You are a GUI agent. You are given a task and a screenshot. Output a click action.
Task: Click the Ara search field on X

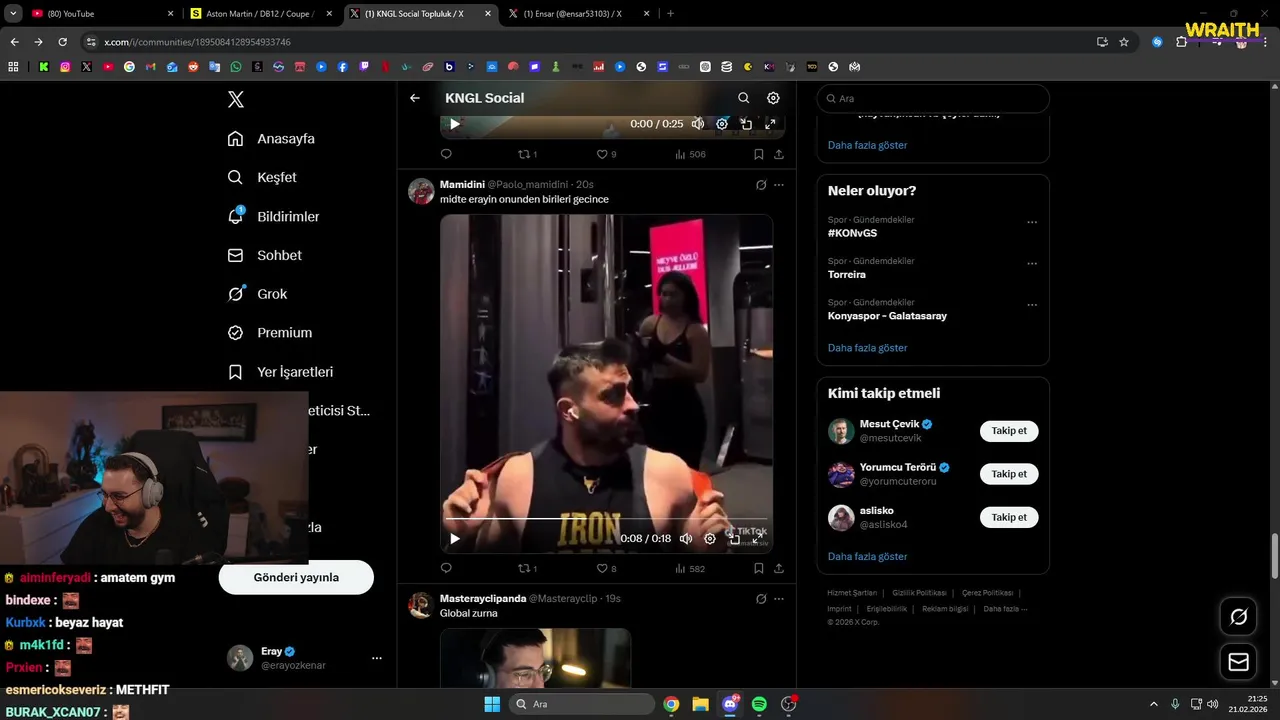(933, 99)
